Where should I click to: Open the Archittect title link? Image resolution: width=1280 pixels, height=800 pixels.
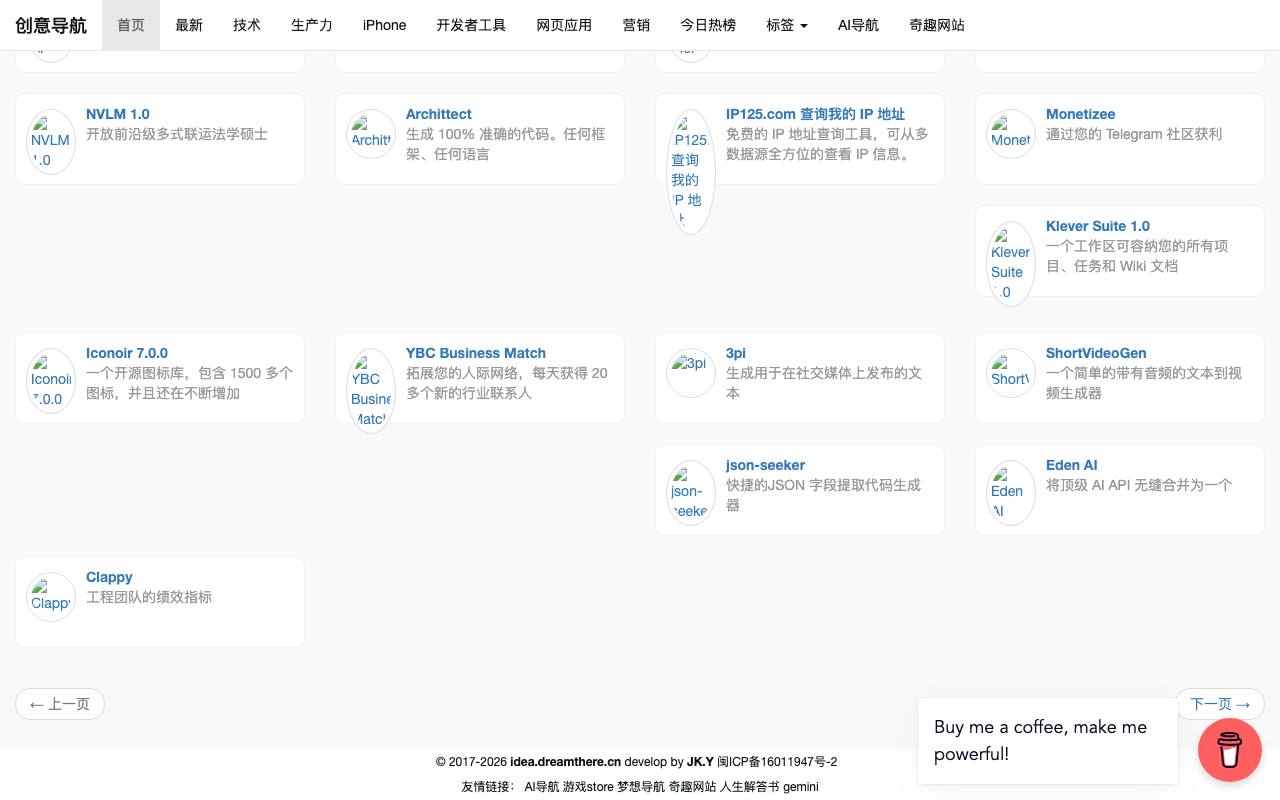(x=439, y=114)
